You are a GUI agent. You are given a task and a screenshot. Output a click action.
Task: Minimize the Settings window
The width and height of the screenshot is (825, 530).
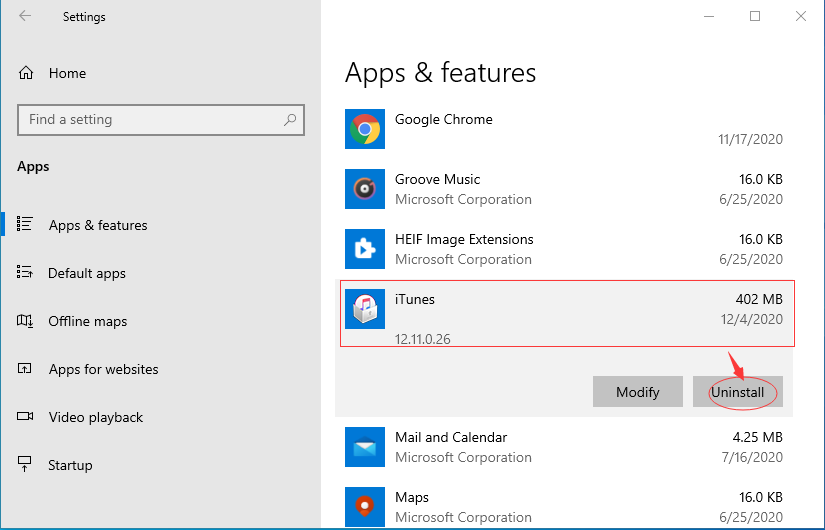pos(709,16)
